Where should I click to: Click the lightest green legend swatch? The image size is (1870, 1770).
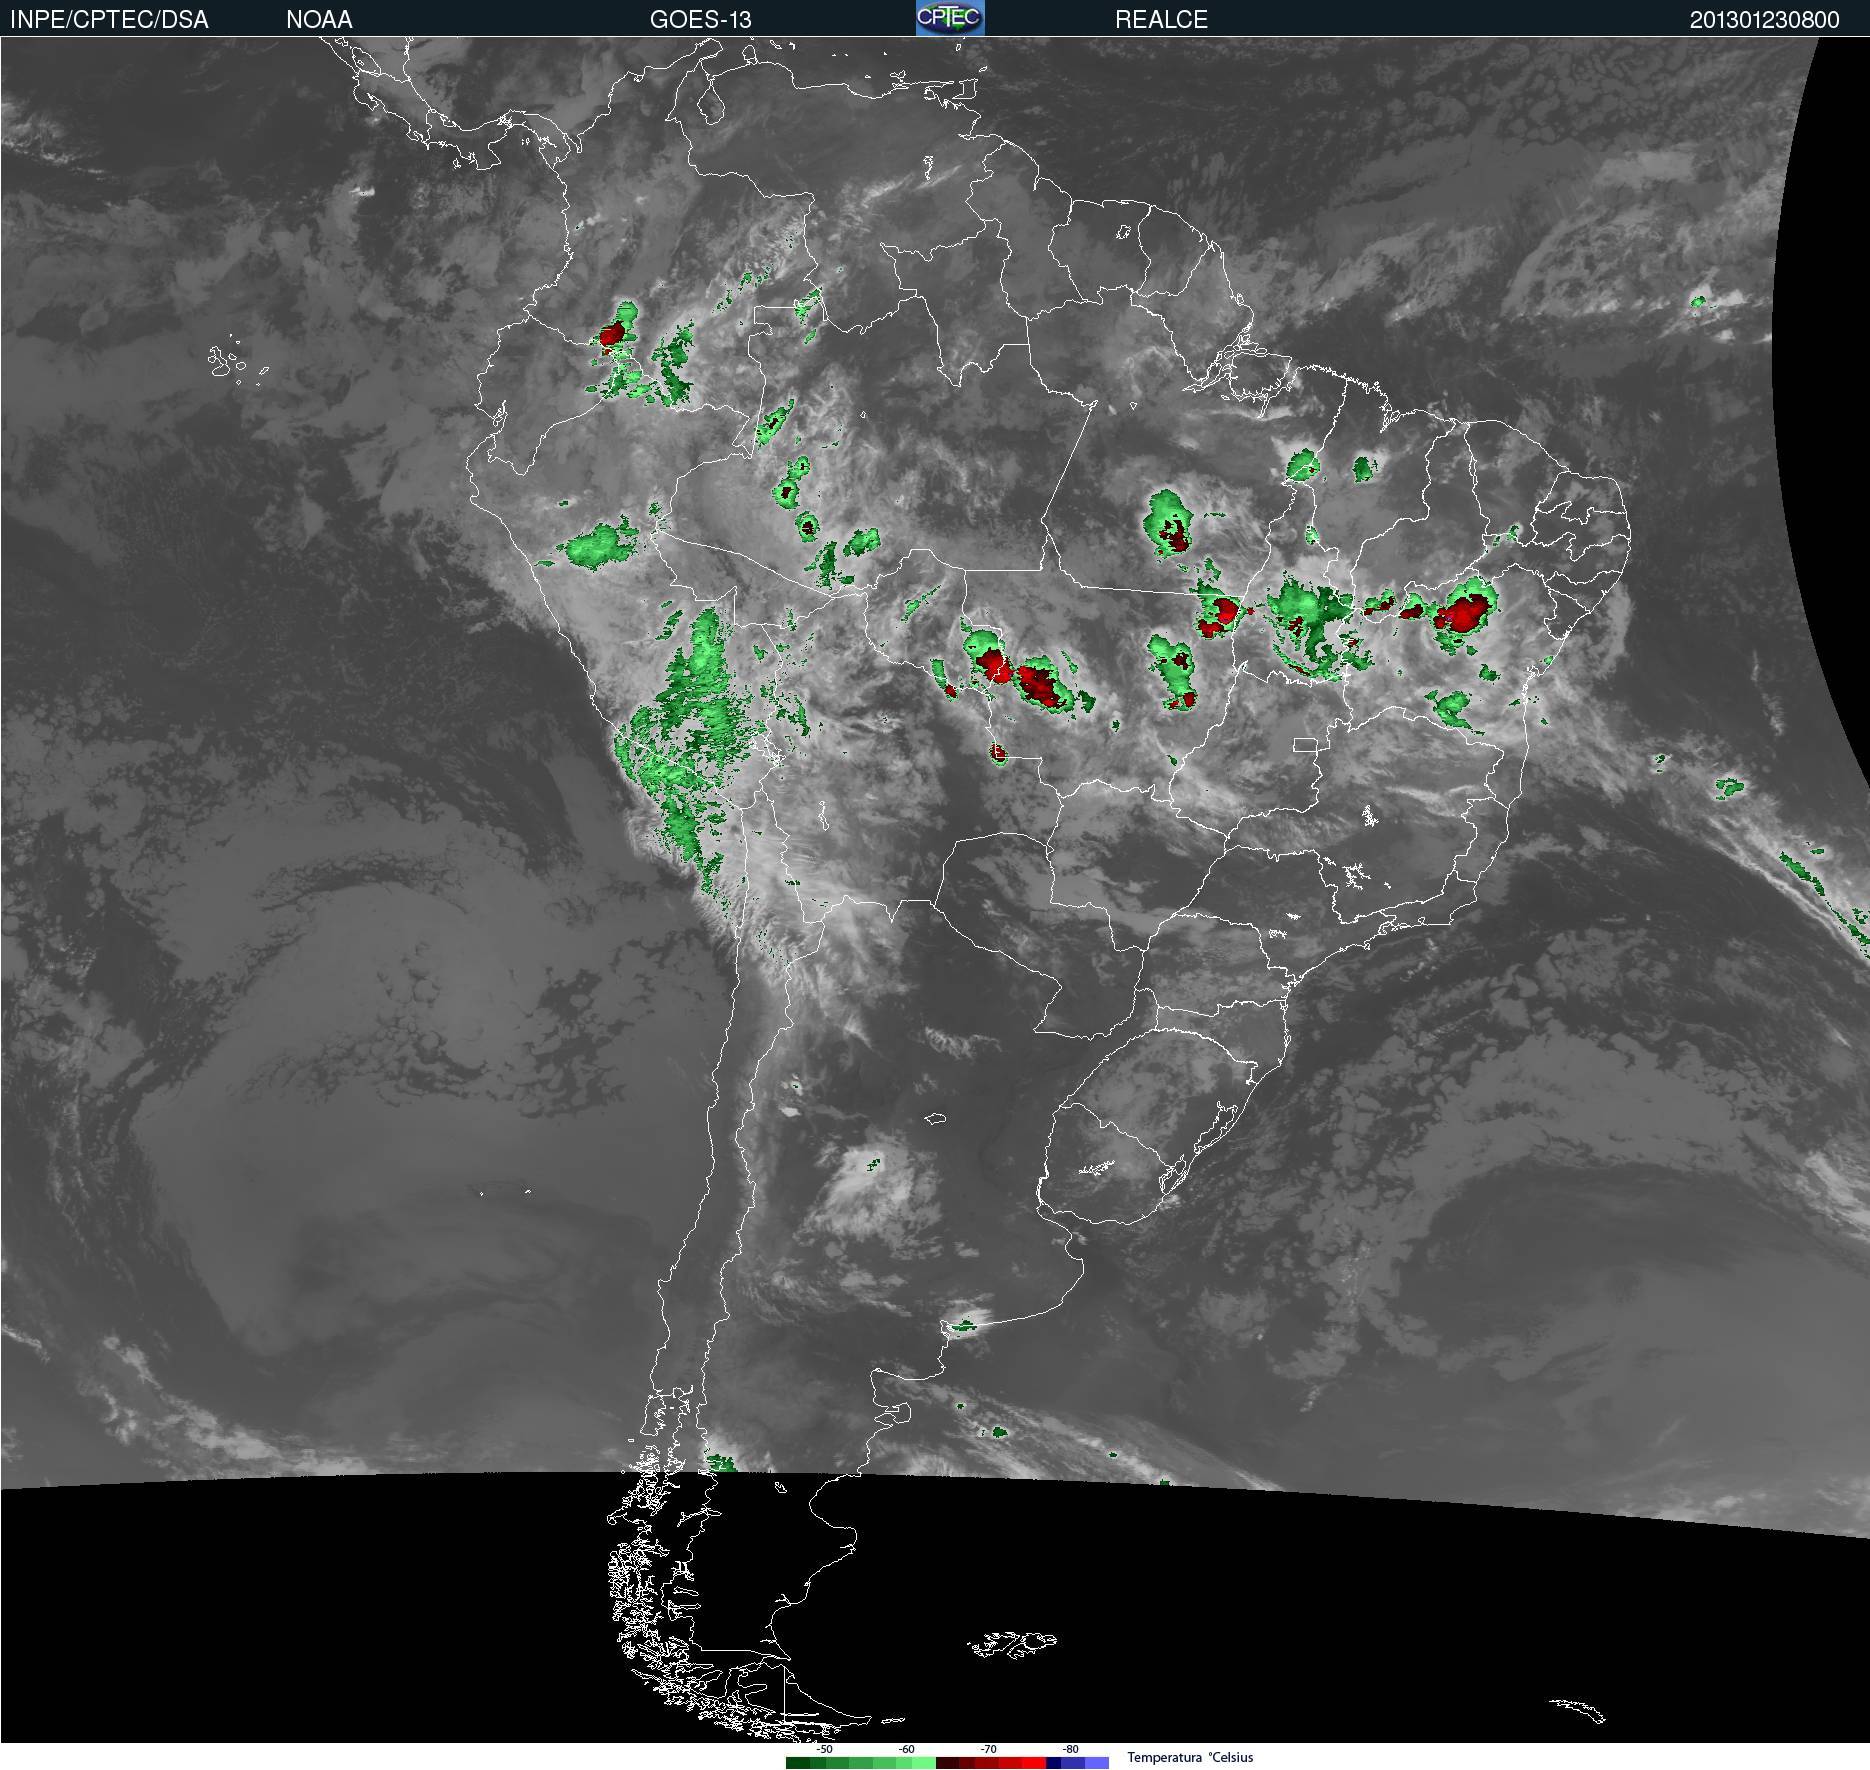pos(924,1763)
